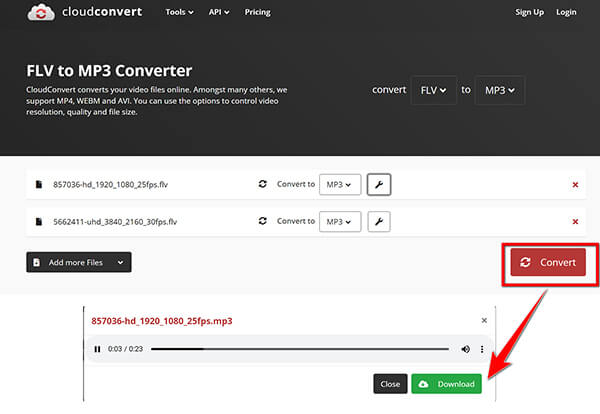Open MP3 format dropdown for 857036-hd file
The image size is (600, 414).
pos(340,184)
